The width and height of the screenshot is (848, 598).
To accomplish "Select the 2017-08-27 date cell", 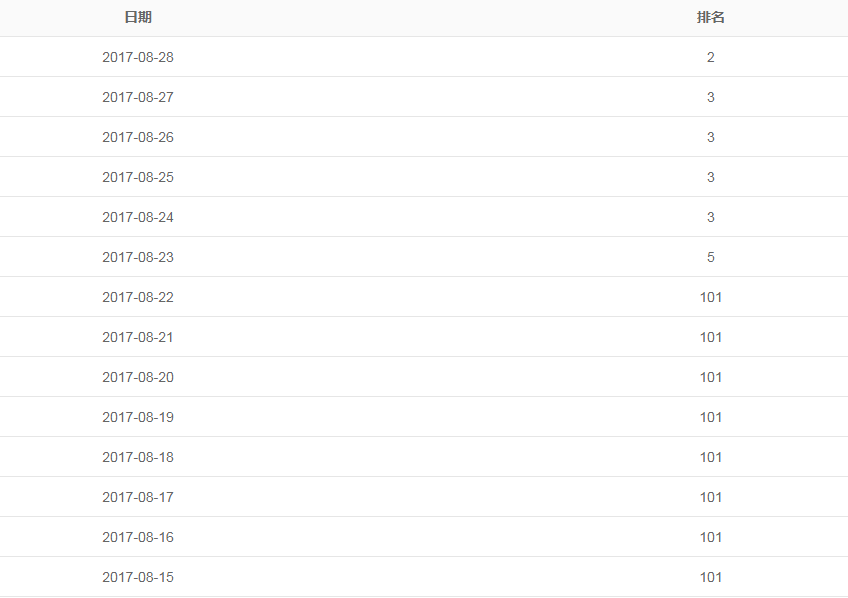I will pos(138,97).
